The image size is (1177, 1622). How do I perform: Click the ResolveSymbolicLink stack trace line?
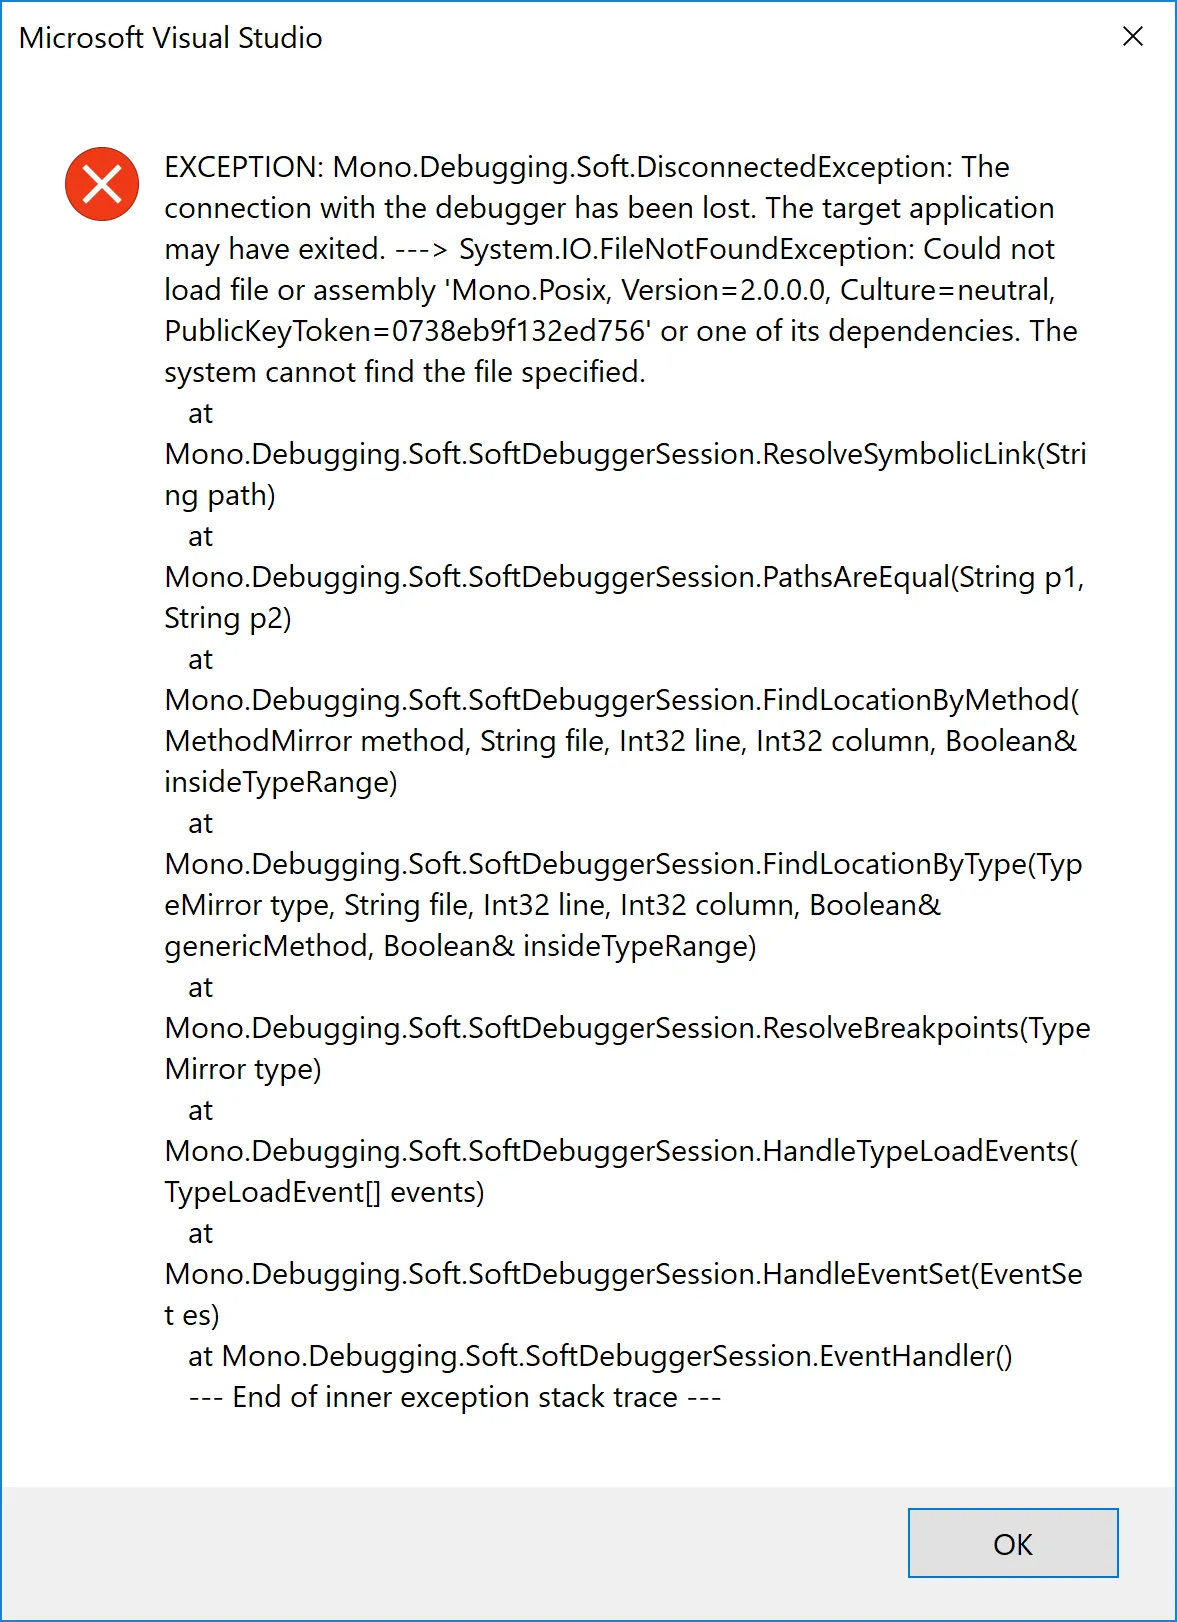625,454
